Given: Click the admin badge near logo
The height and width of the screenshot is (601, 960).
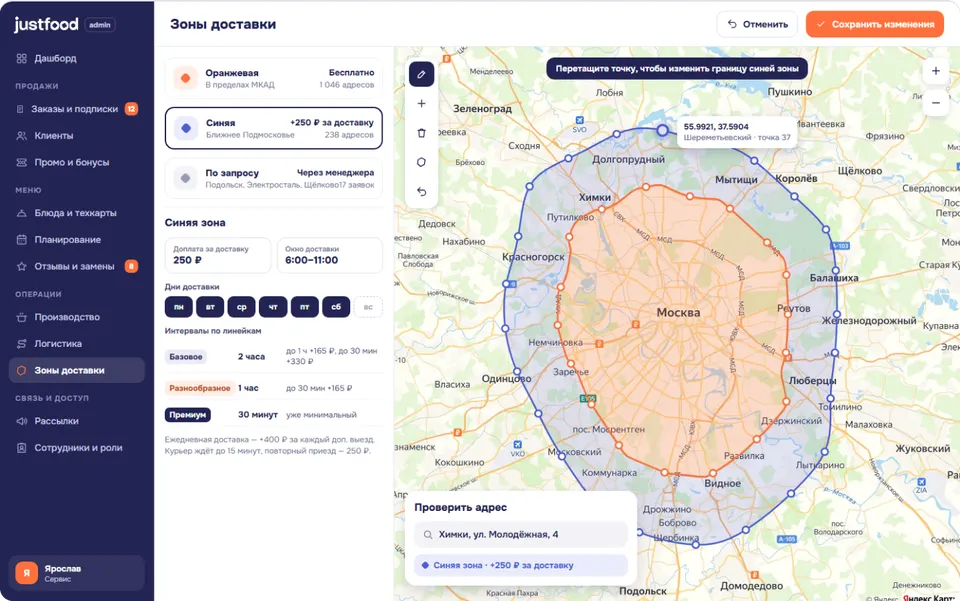Looking at the screenshot, I should (x=100, y=25).
